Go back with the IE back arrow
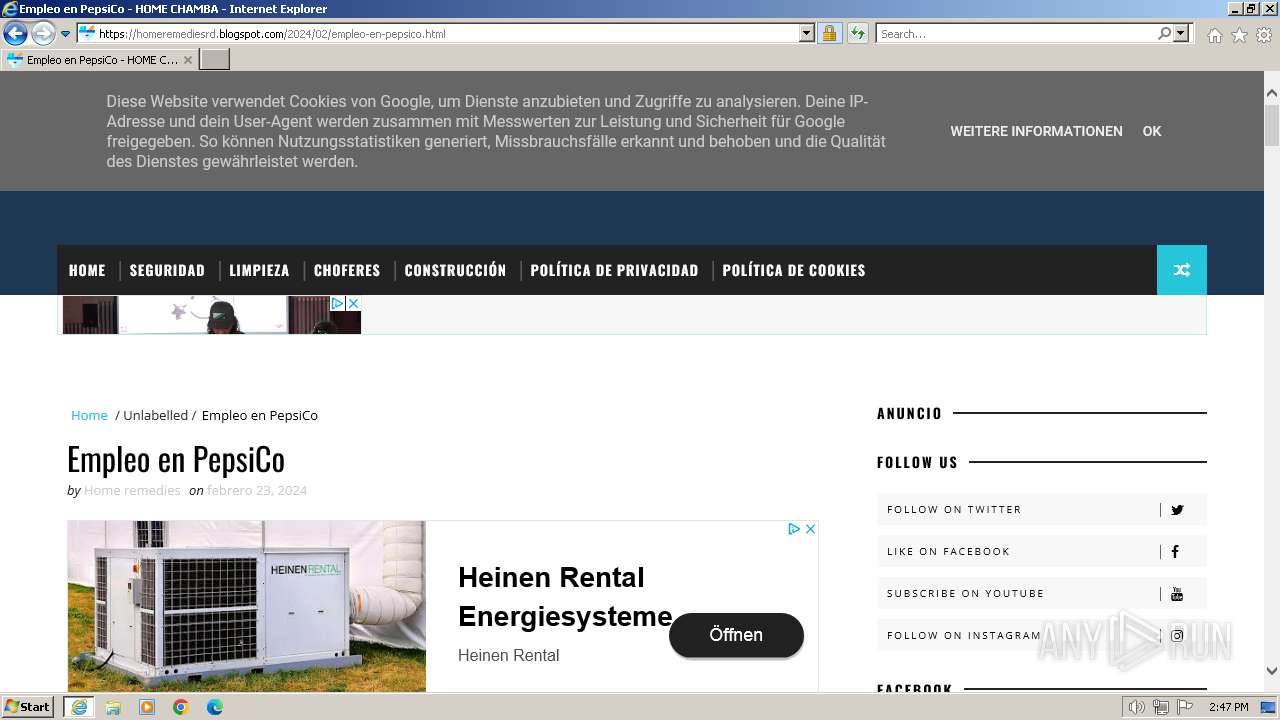This screenshot has width=1280, height=720. coord(15,33)
